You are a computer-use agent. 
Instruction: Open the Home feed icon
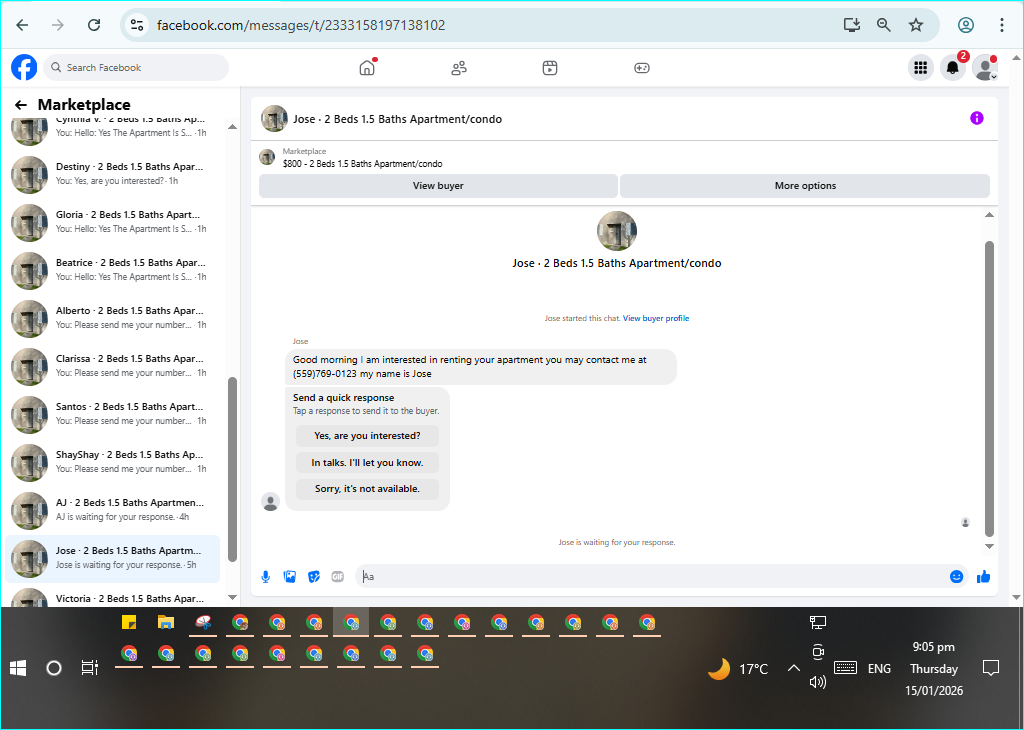click(x=367, y=67)
